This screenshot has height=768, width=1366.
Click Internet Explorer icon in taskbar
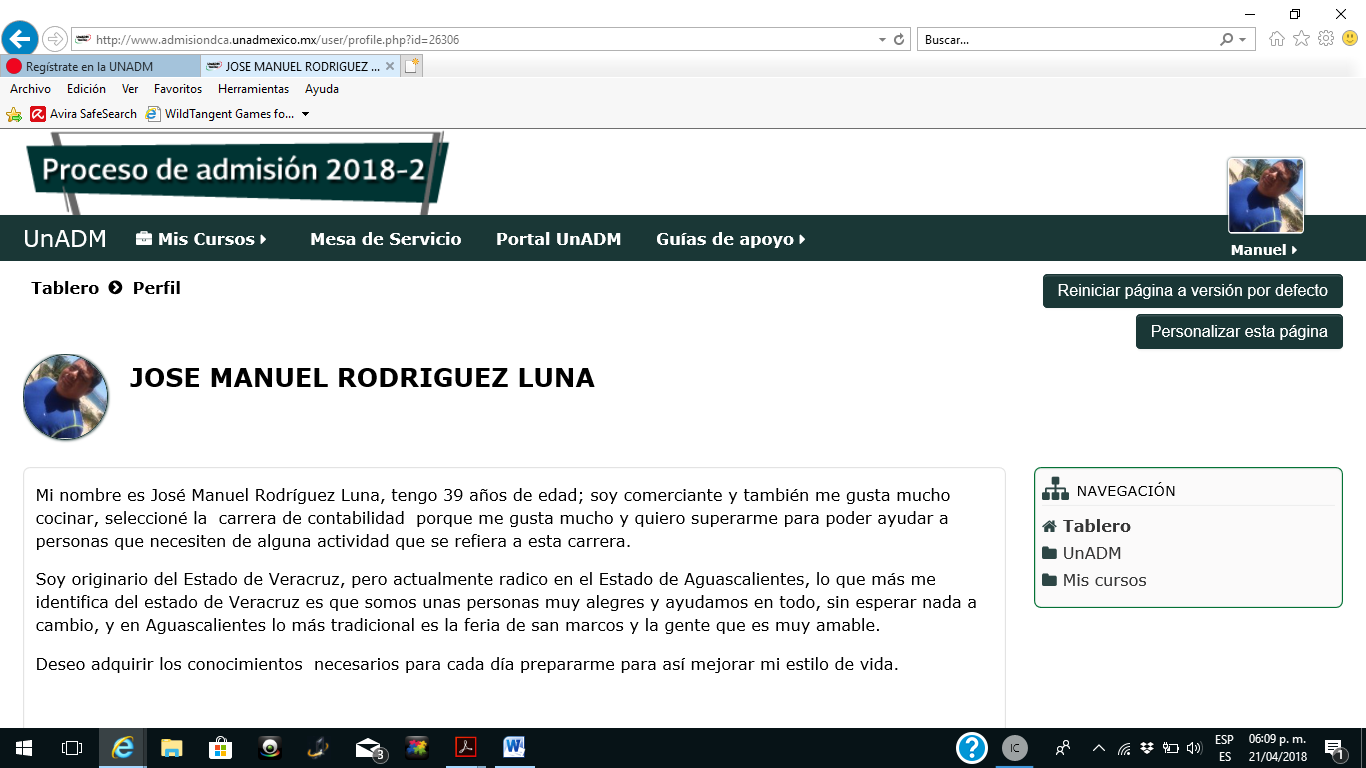123,748
